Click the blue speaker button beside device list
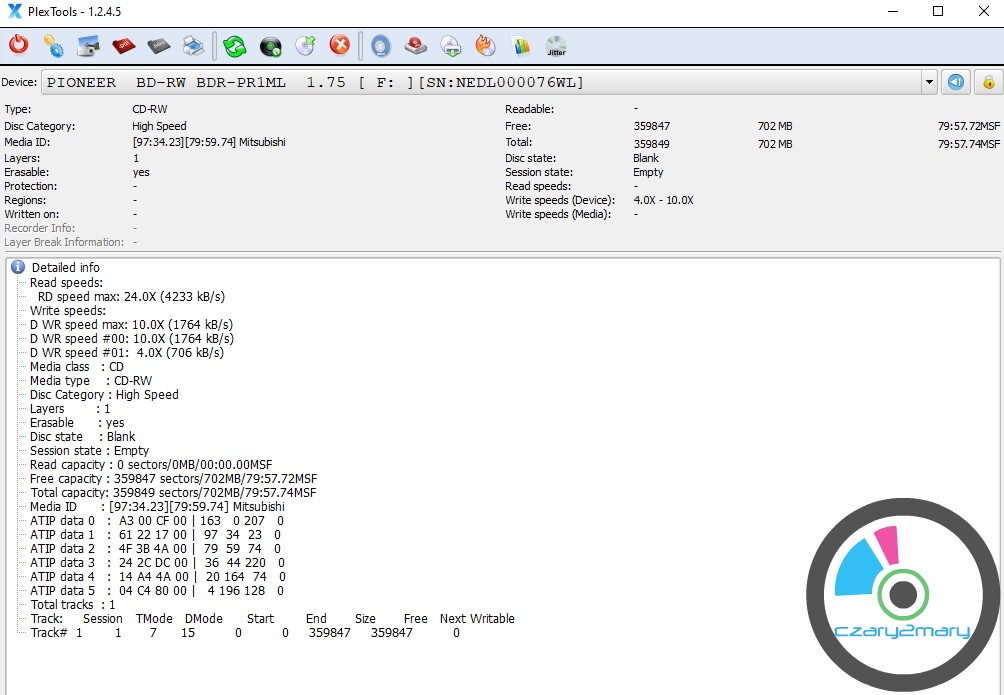The height and width of the screenshot is (695, 1004). pyautogui.click(x=957, y=82)
